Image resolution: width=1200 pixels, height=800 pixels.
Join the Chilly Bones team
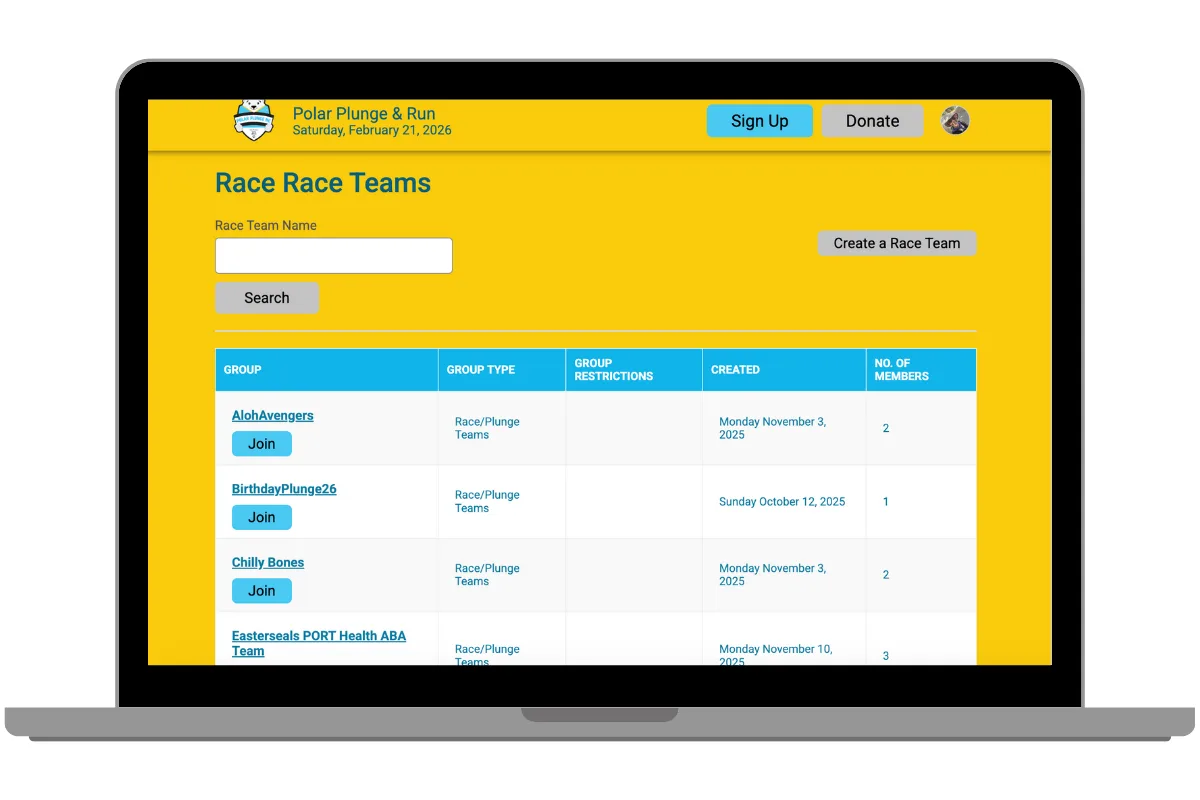point(262,591)
